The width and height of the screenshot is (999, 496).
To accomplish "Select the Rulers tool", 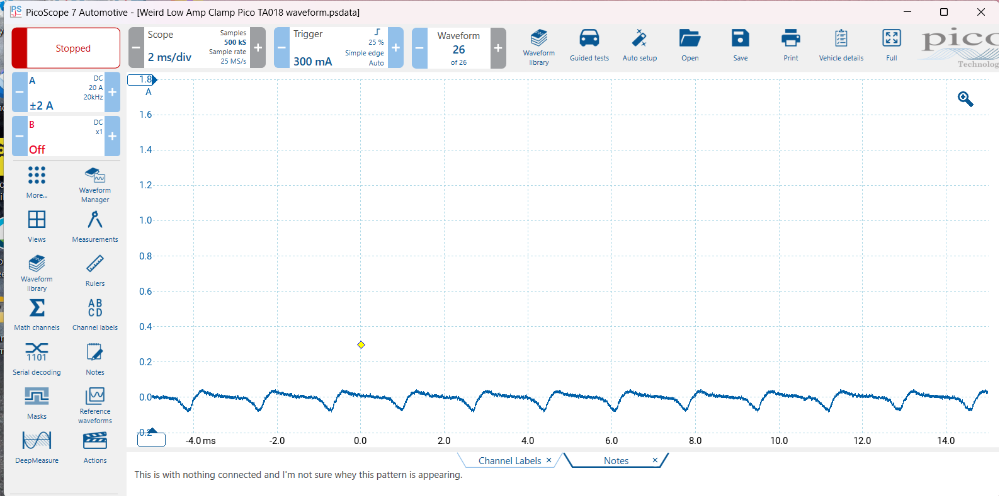I will coord(95,271).
